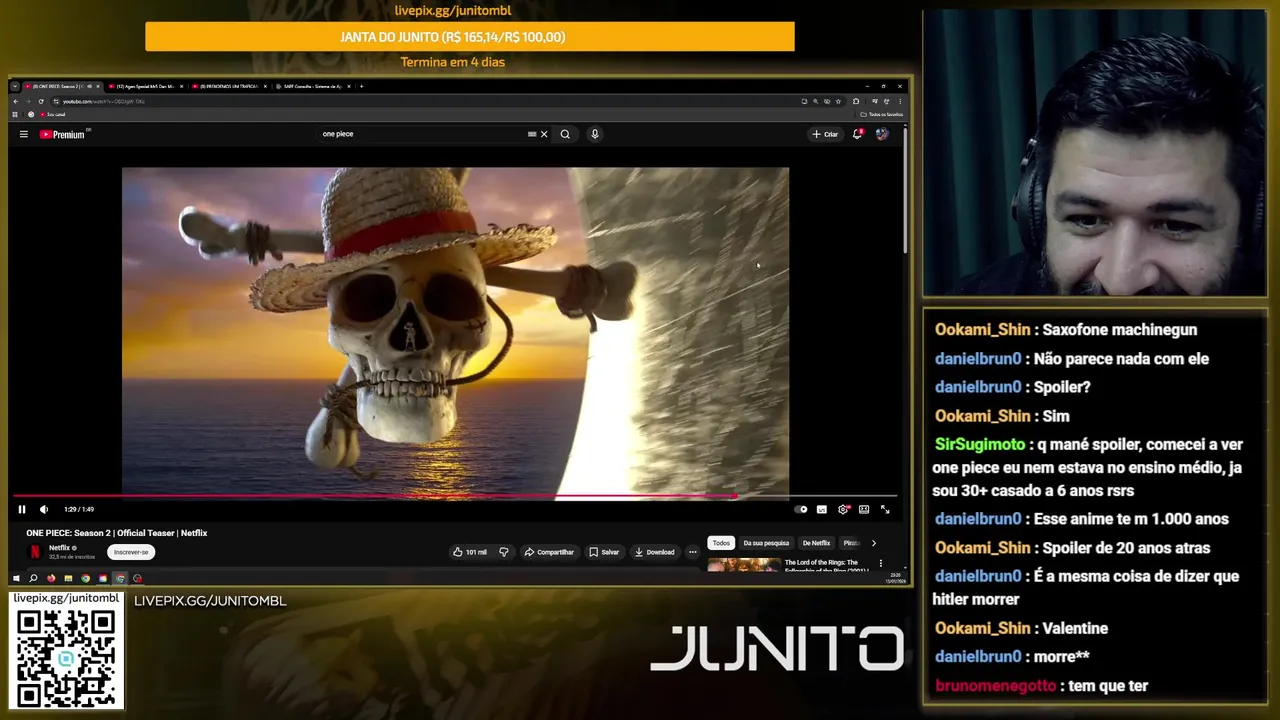The image size is (1280, 720).
Task: Click the YouTube search input field
Action: click(420, 134)
